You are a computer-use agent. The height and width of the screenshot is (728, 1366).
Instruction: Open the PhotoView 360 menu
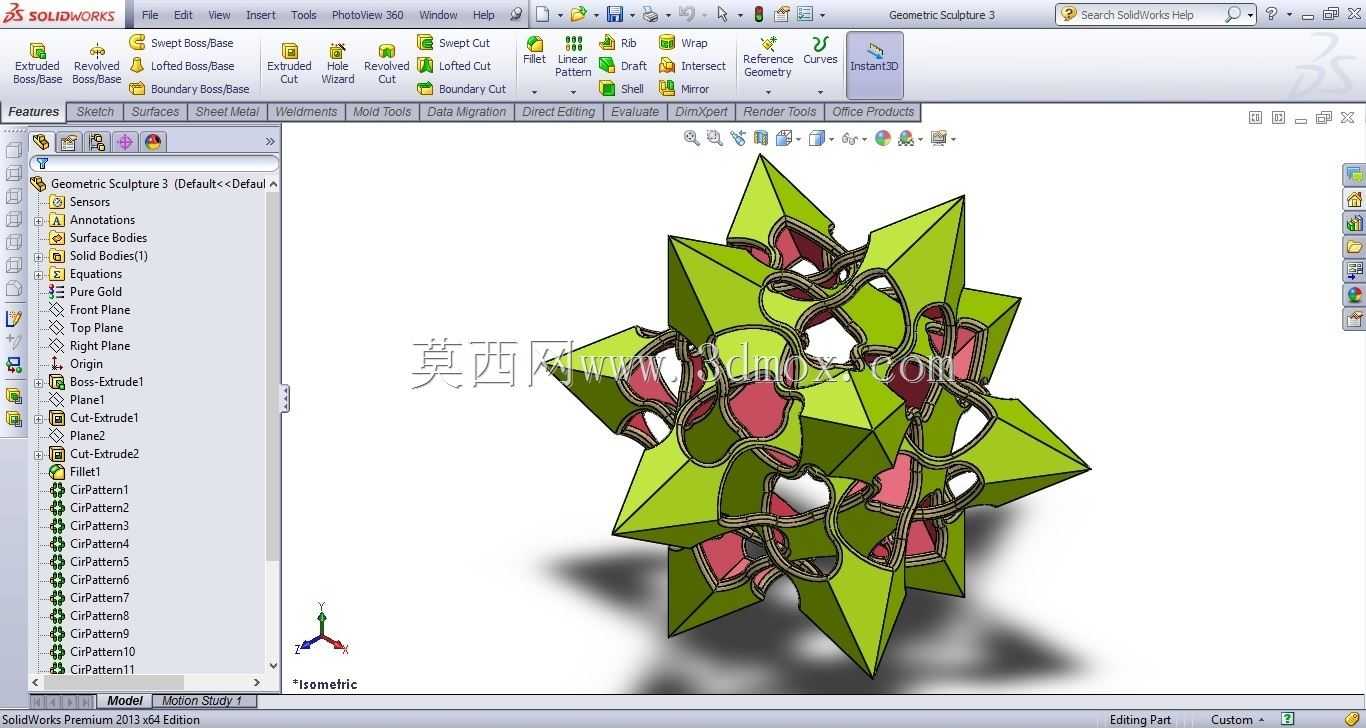368,15
